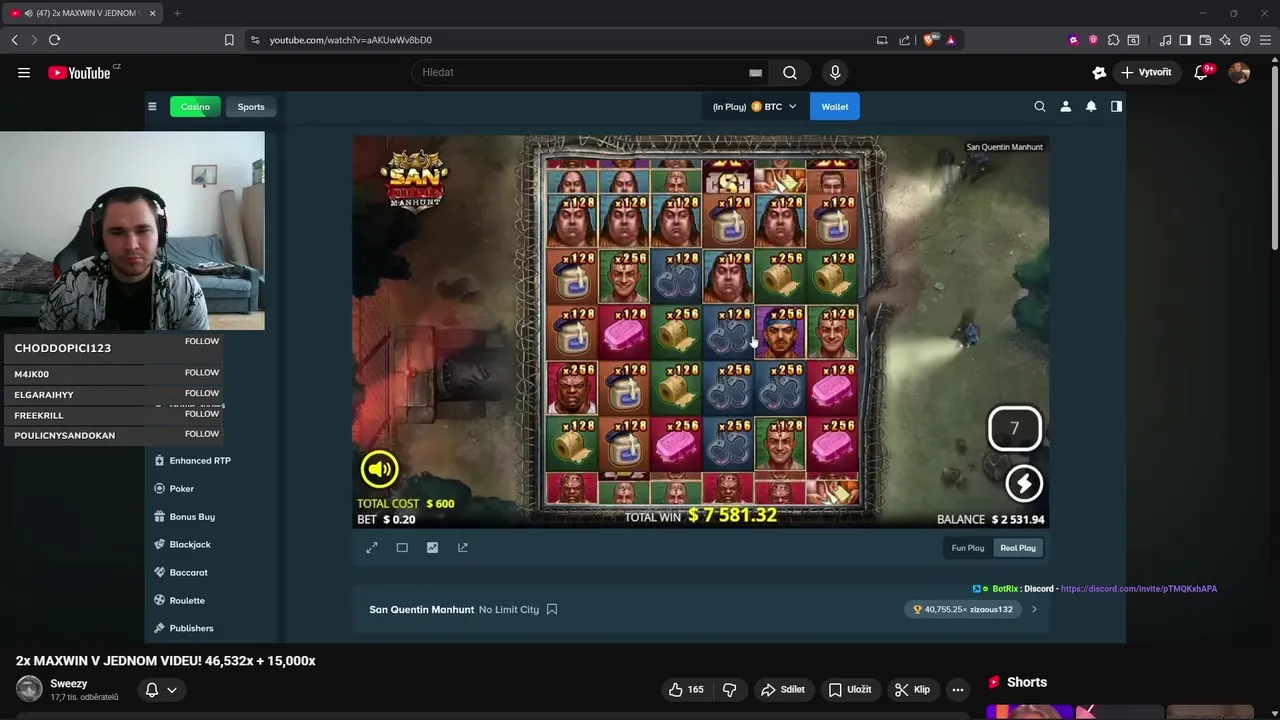The width and height of the screenshot is (1280, 720).
Task: Toggle the browser sidebar panel icon
Action: pyautogui.click(x=1185, y=40)
